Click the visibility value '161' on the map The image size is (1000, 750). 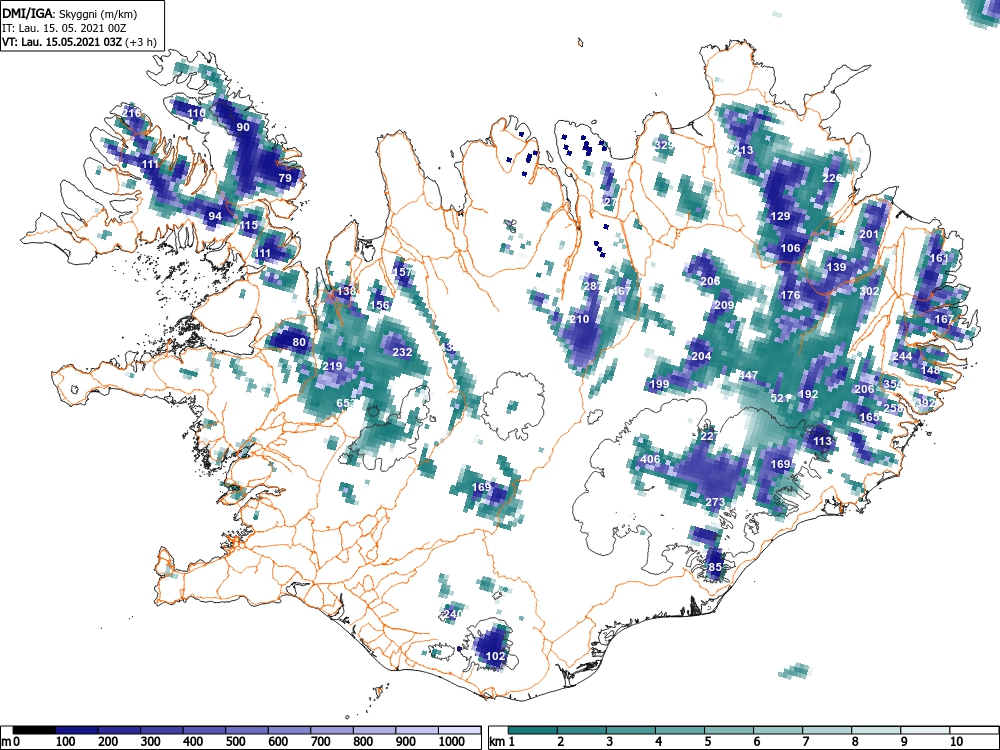pos(939,258)
